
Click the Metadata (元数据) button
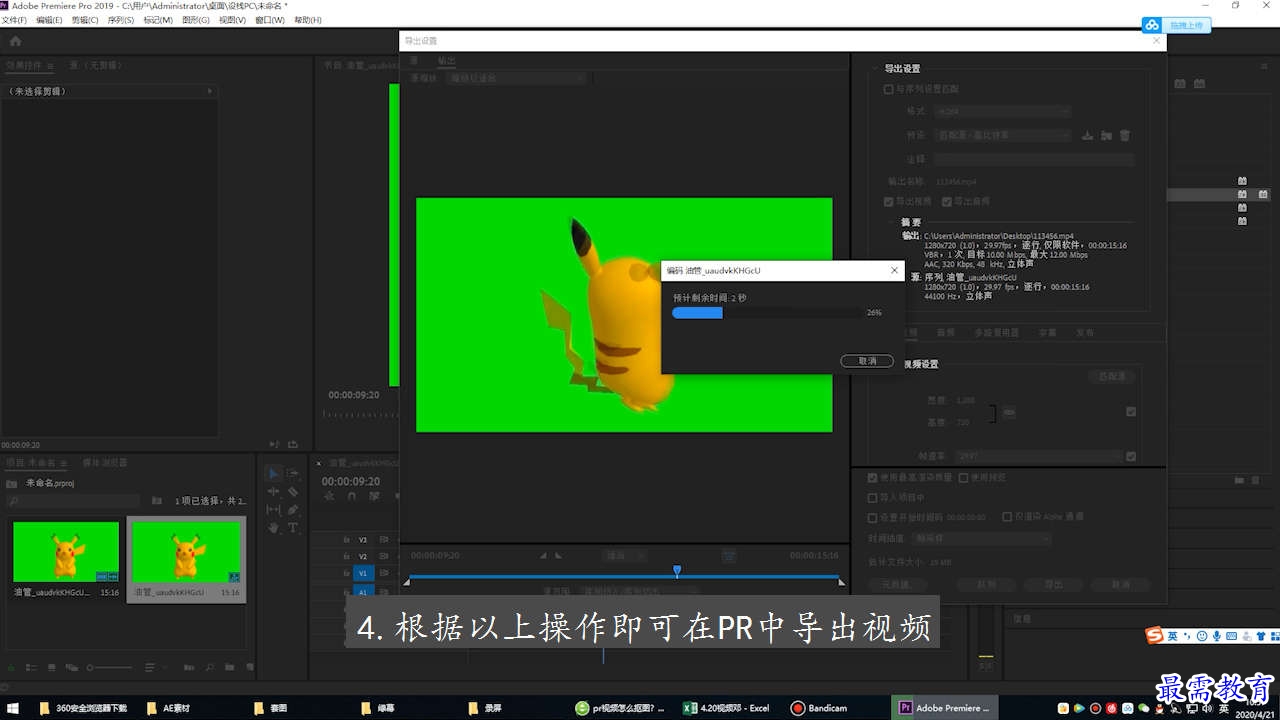(896, 585)
